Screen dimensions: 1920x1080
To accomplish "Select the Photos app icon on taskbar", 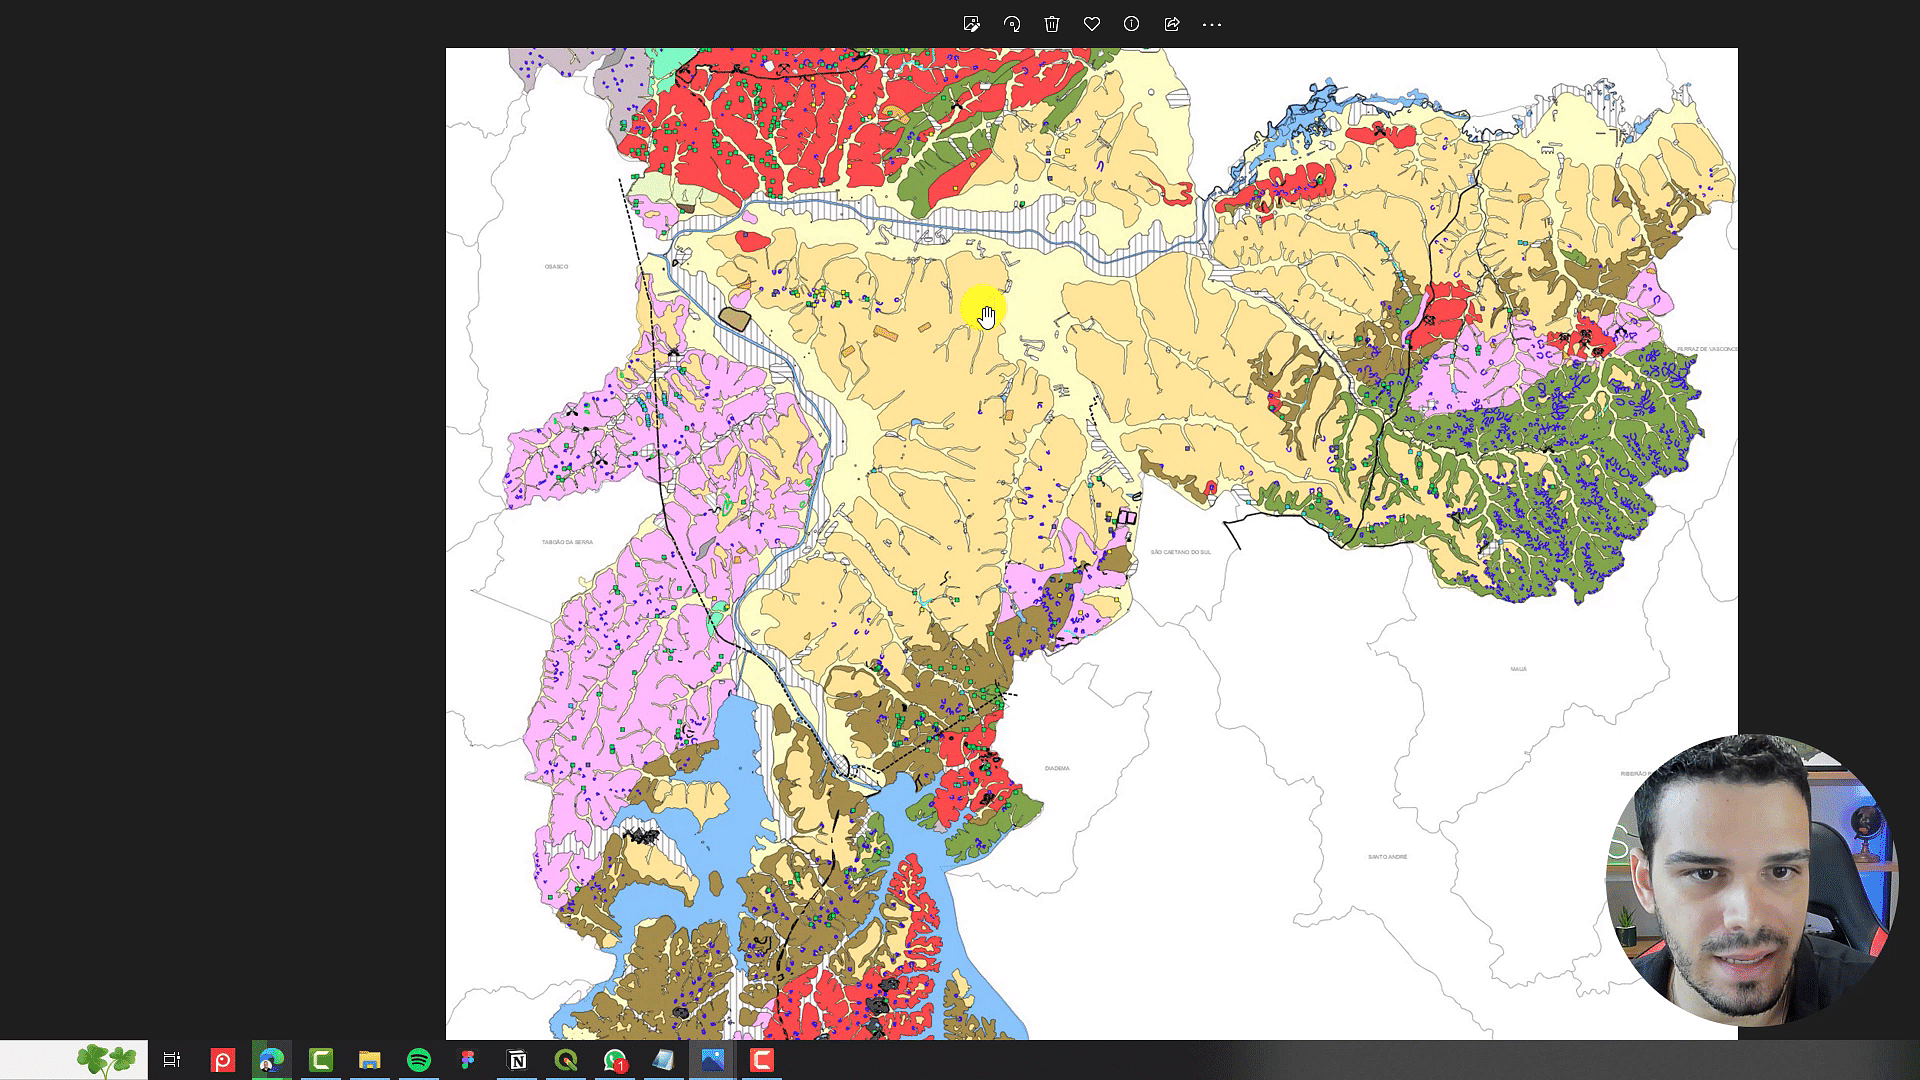I will click(x=713, y=1060).
